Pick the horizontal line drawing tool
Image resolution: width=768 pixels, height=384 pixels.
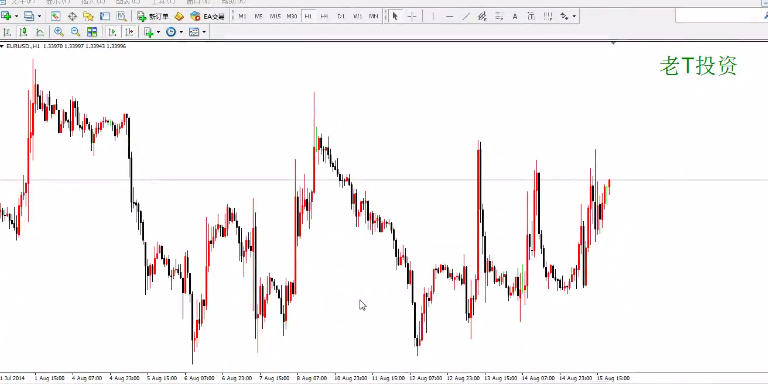pyautogui.click(x=450, y=16)
